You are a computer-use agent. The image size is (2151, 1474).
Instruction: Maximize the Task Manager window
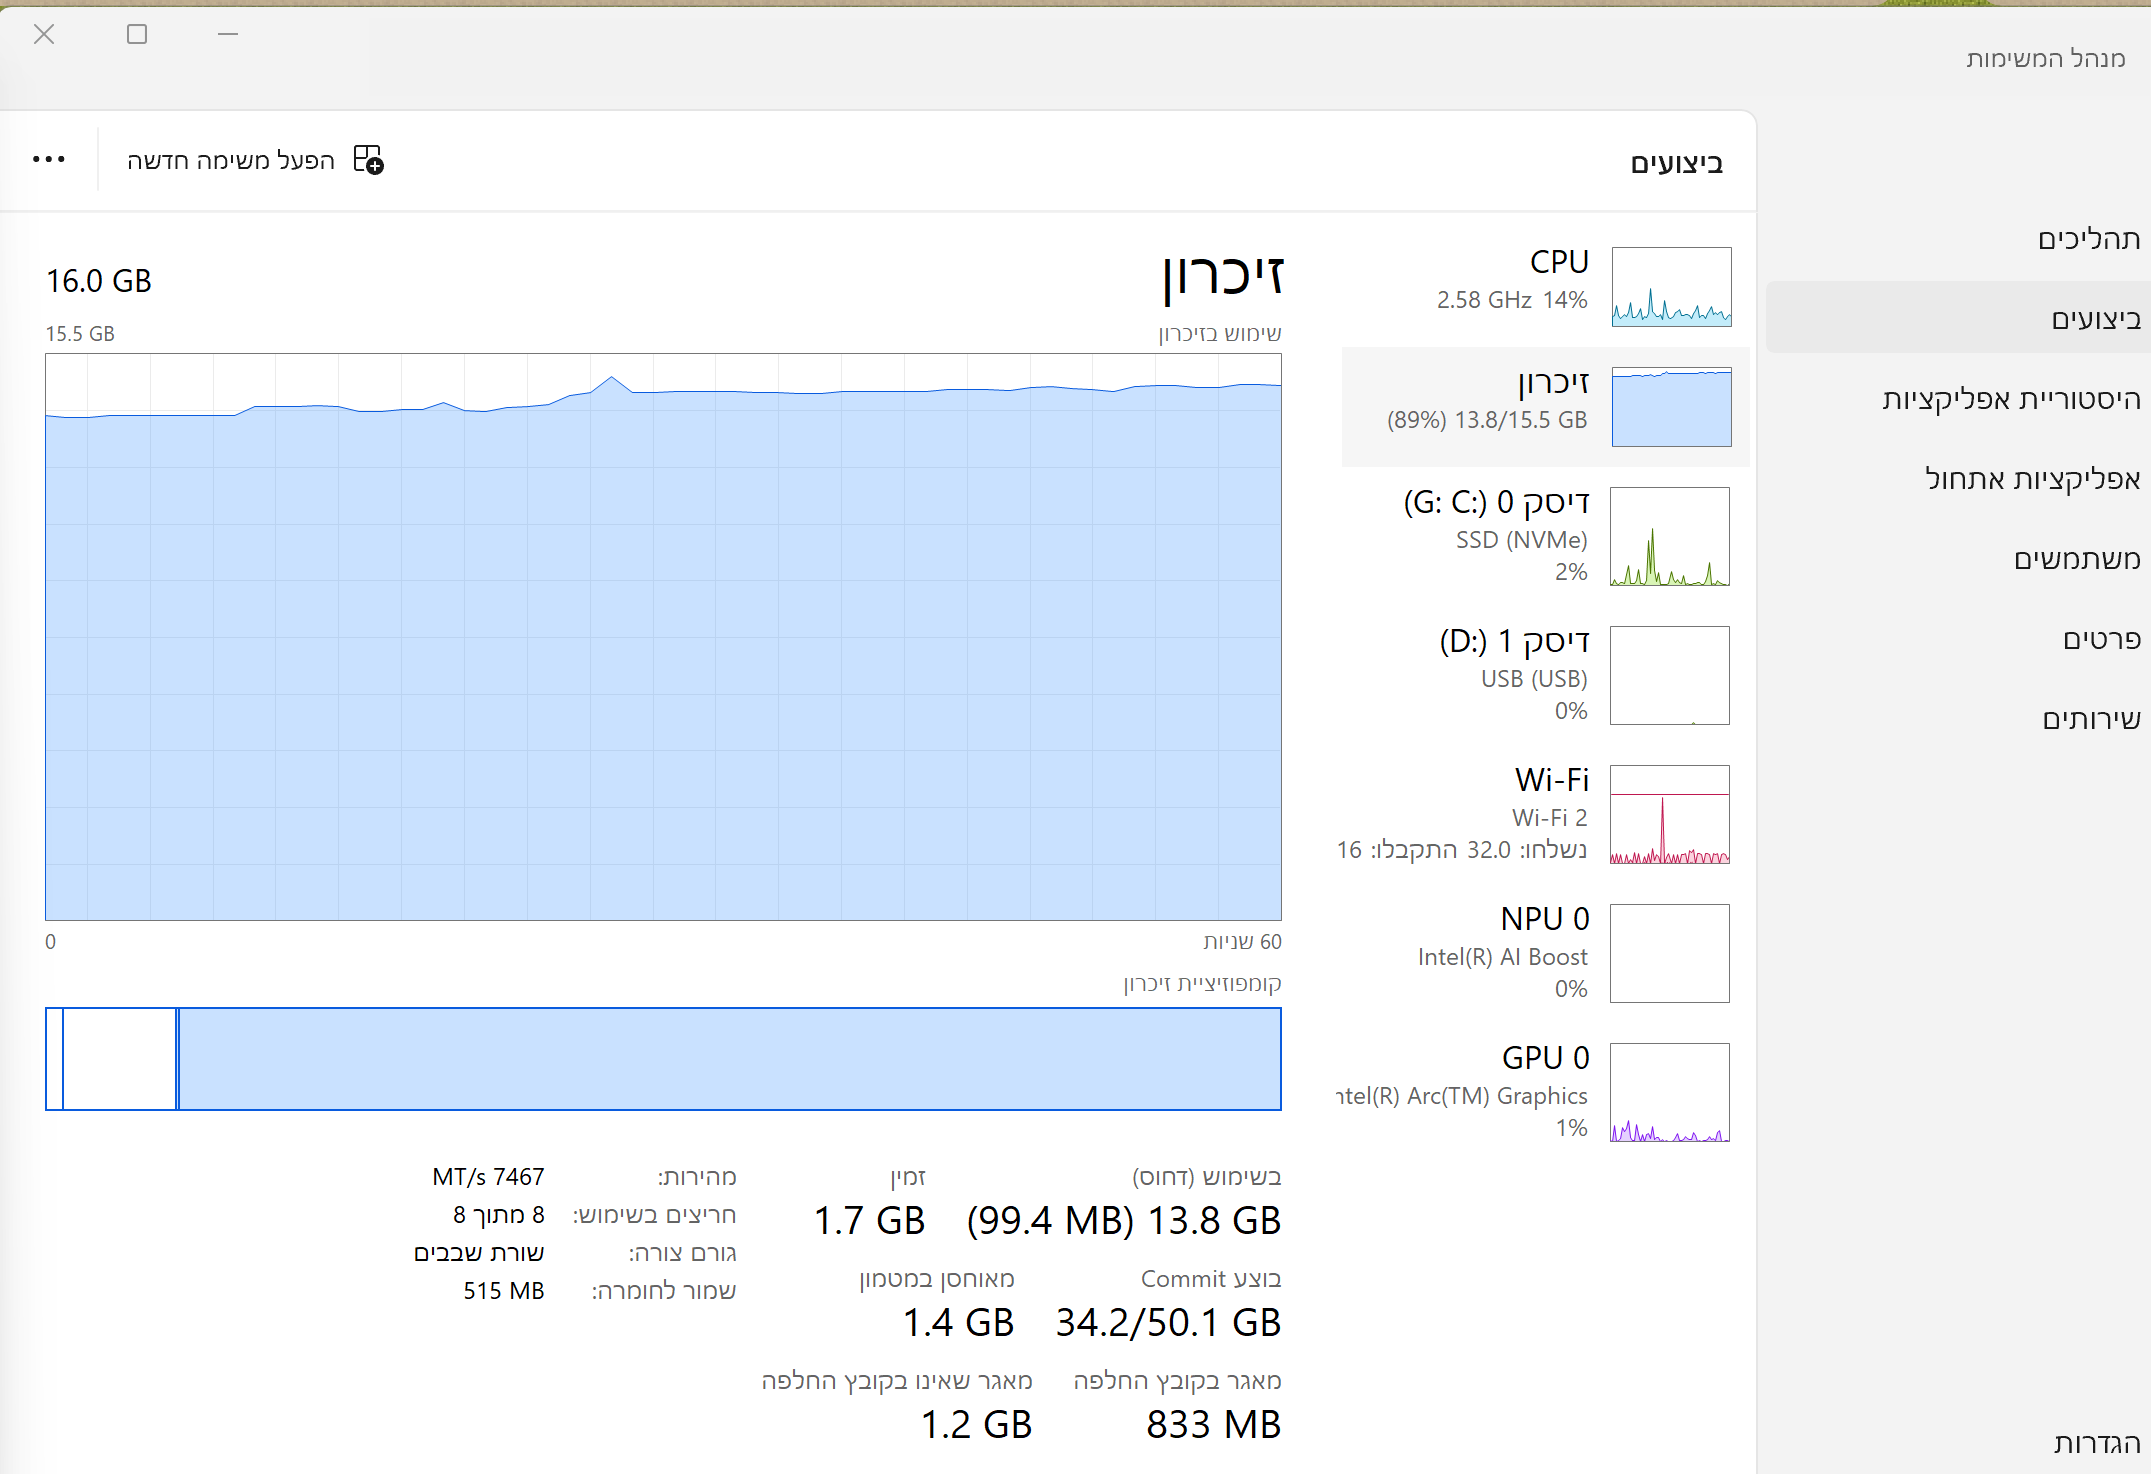pos(137,35)
